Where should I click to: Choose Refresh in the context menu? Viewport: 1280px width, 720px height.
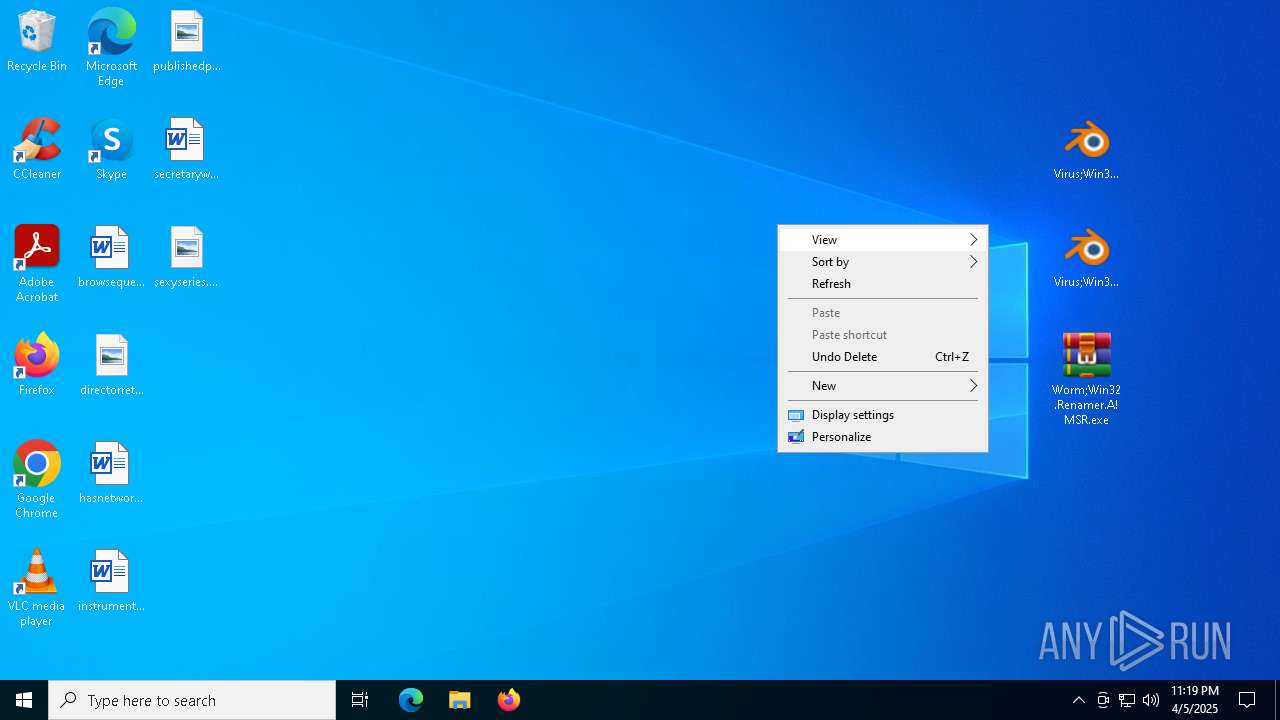click(883, 284)
